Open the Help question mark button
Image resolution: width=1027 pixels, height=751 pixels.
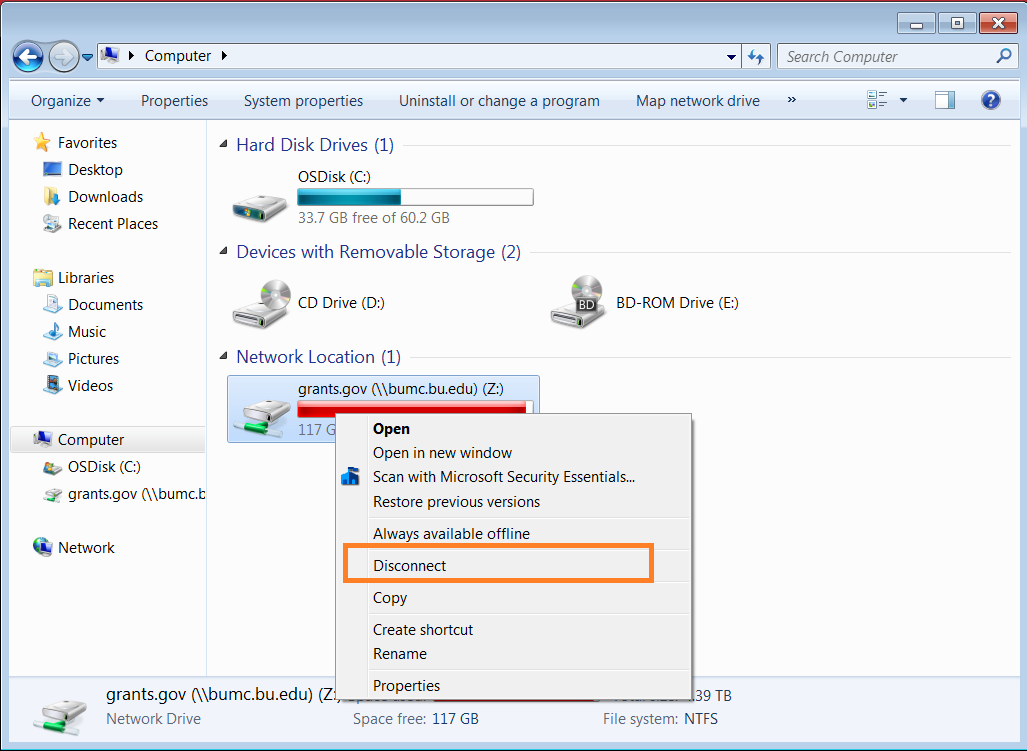(991, 100)
